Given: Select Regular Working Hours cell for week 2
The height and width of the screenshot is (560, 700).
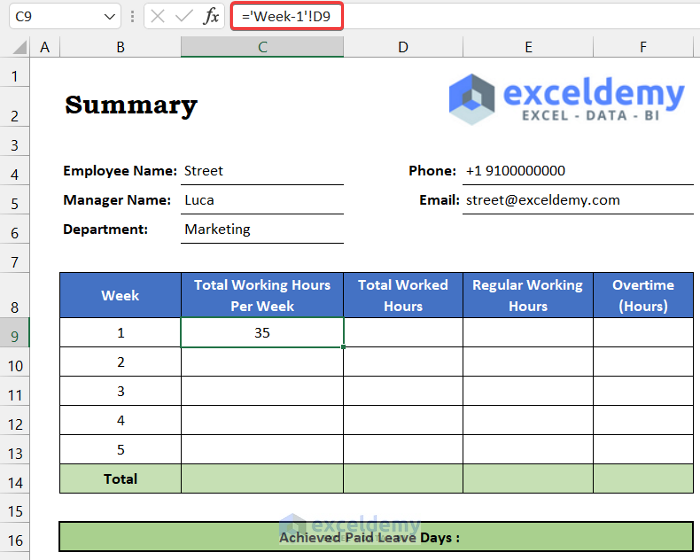Looking at the screenshot, I should tap(528, 362).
